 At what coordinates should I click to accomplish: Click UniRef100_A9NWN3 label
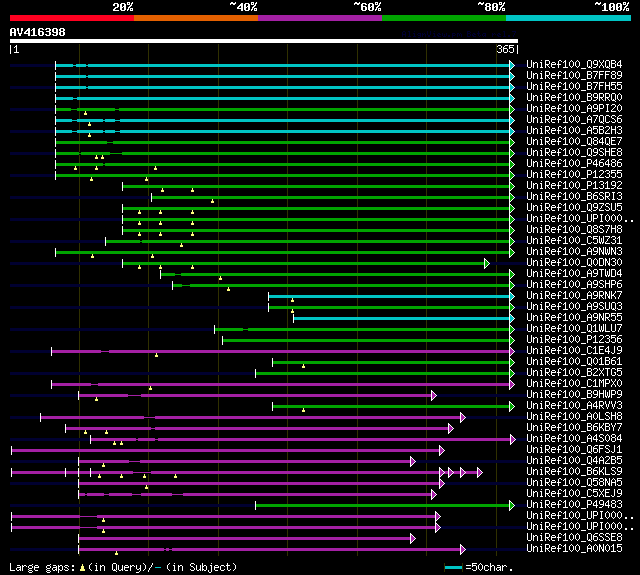click(x=574, y=252)
